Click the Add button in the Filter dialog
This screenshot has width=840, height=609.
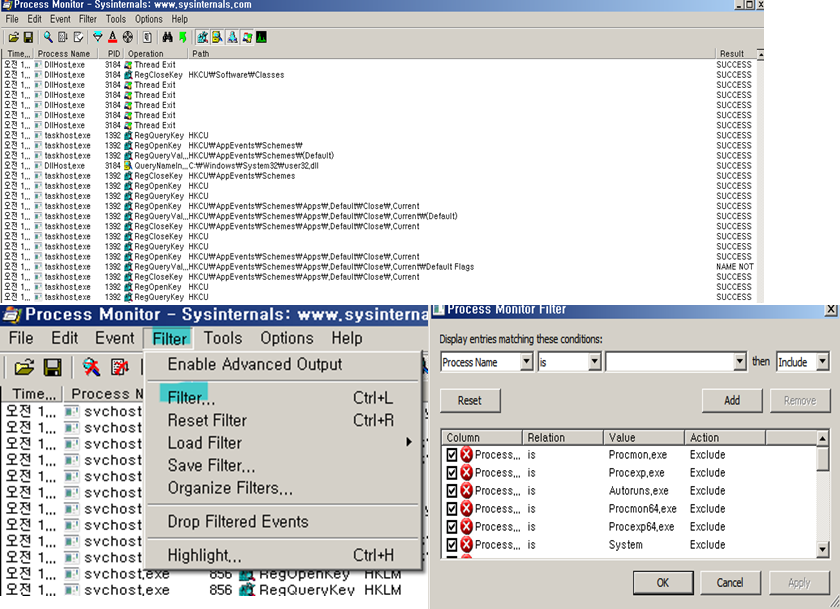[x=732, y=401]
